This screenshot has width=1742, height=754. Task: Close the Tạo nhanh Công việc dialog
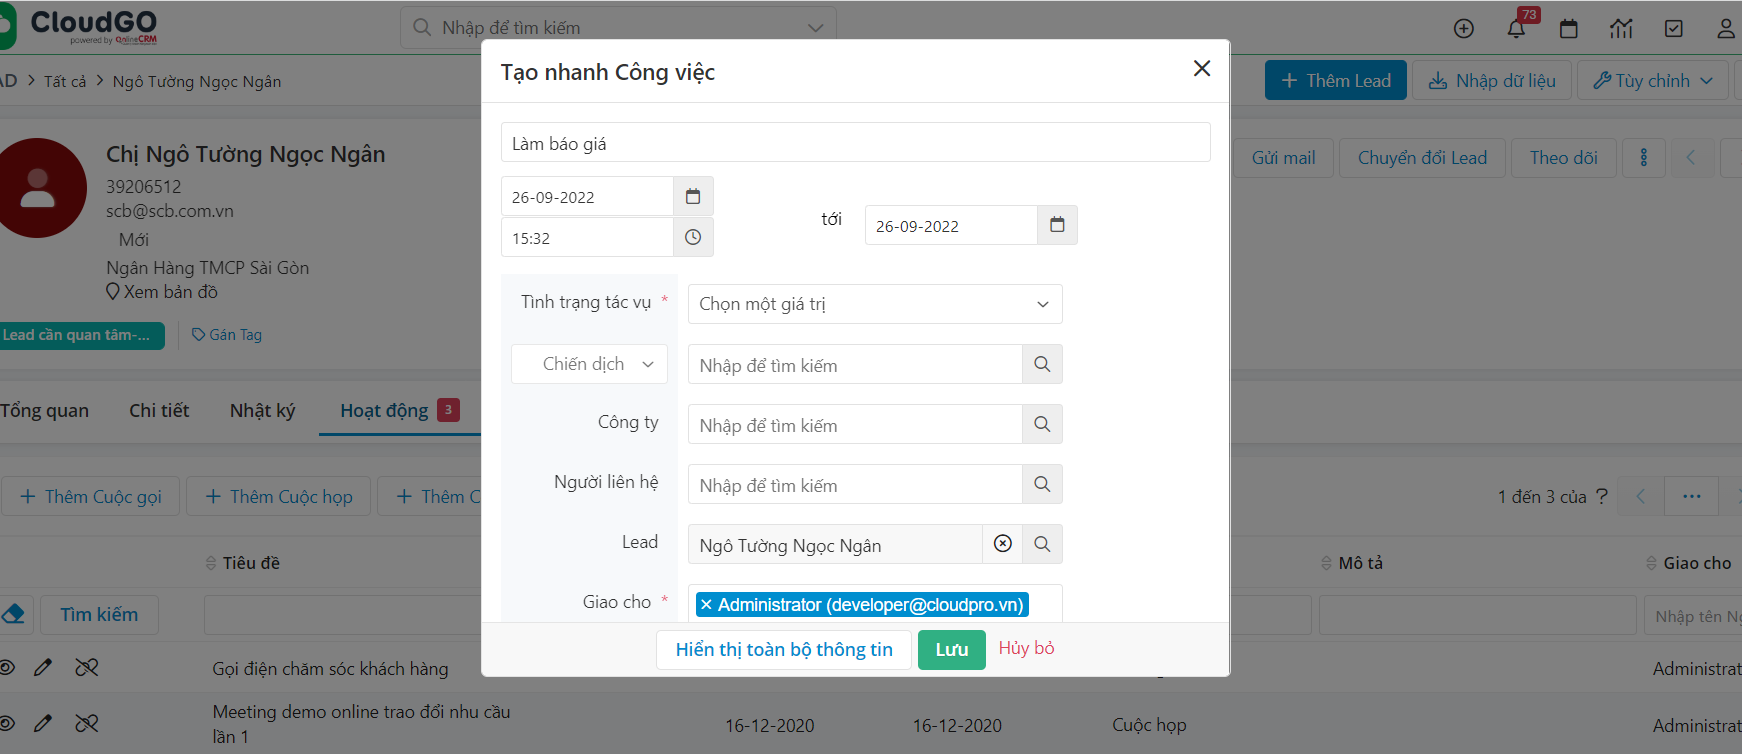click(x=1202, y=68)
